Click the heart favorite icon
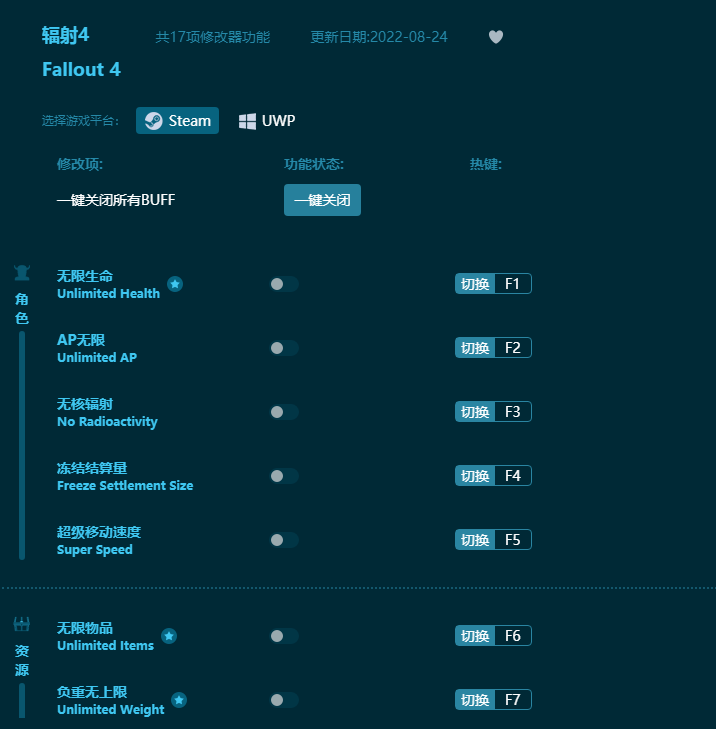This screenshot has width=716, height=729. [496, 37]
